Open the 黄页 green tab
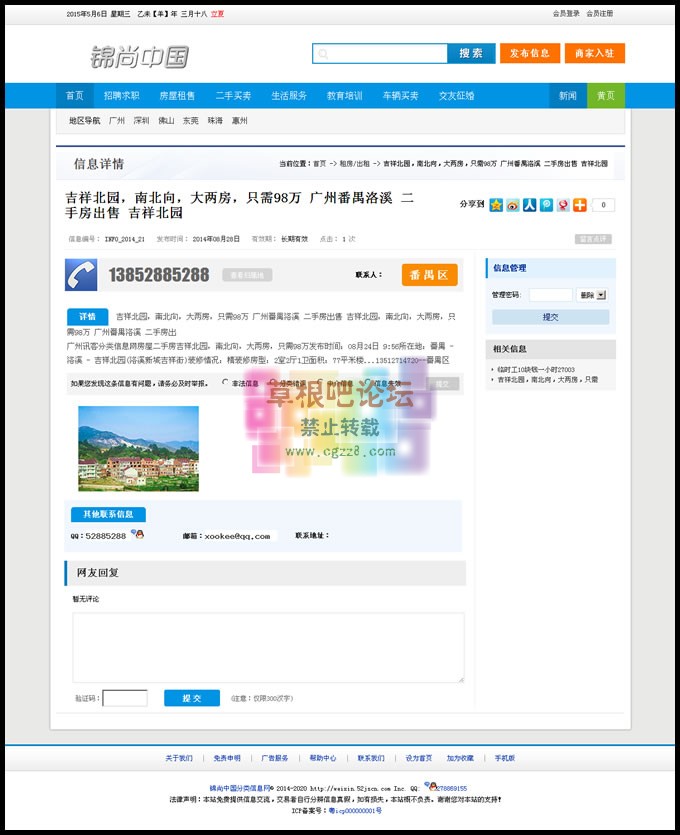The height and width of the screenshot is (835, 680). [x=606, y=96]
